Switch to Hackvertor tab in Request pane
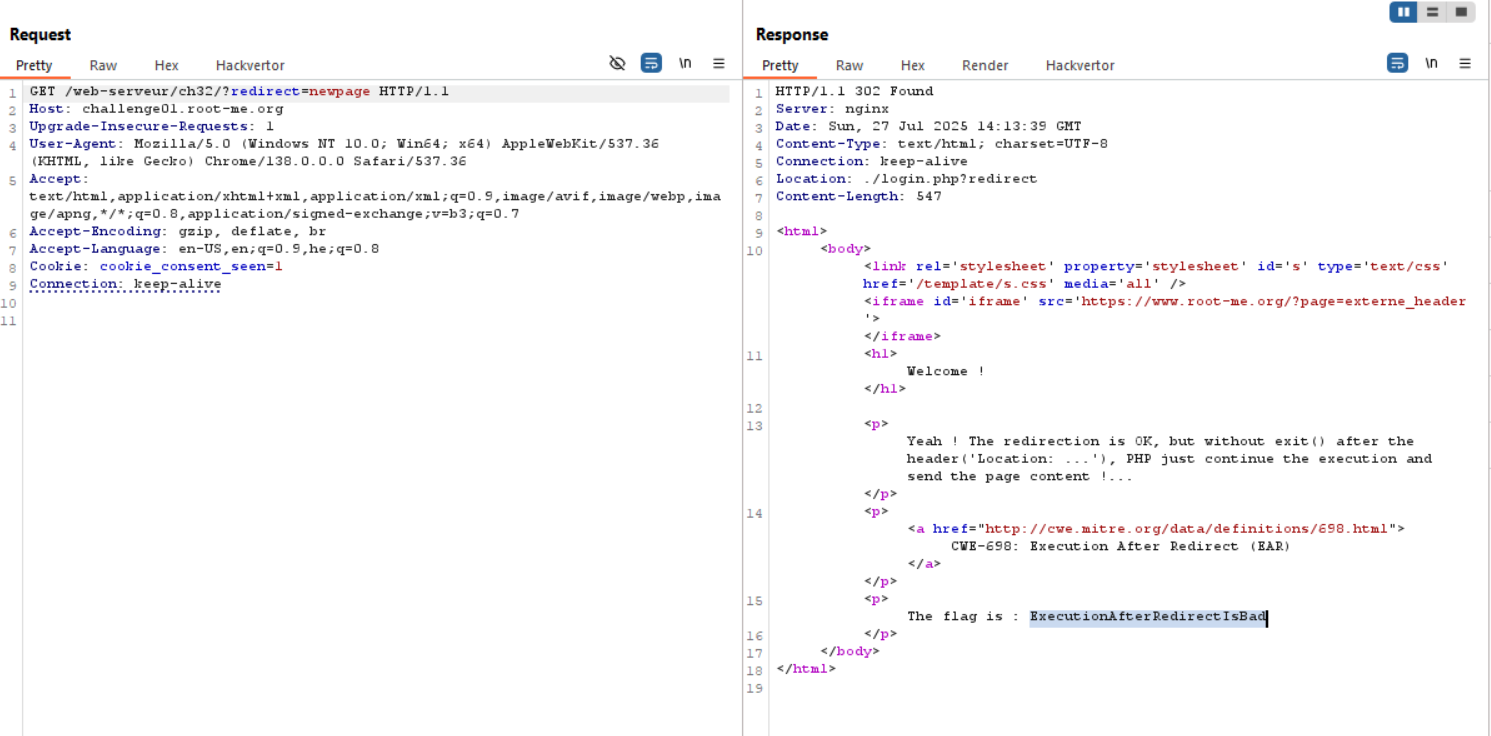The image size is (1491, 736). point(250,65)
